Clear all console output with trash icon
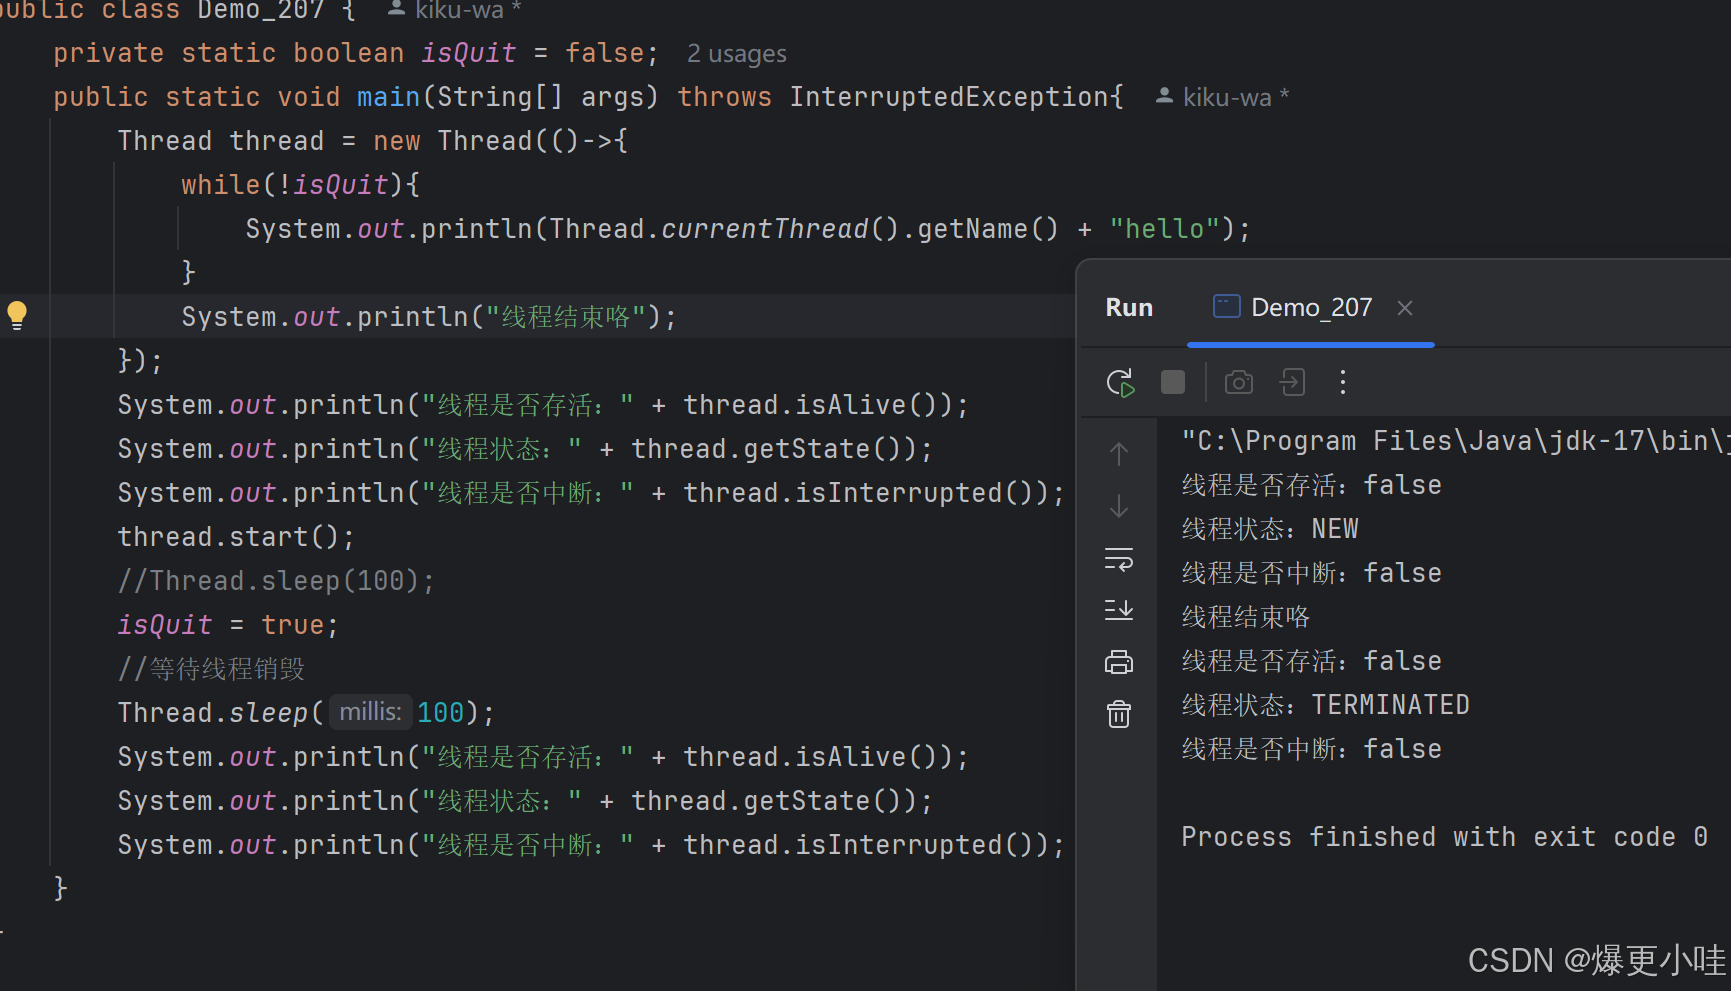Image resolution: width=1731 pixels, height=991 pixels. point(1119,713)
